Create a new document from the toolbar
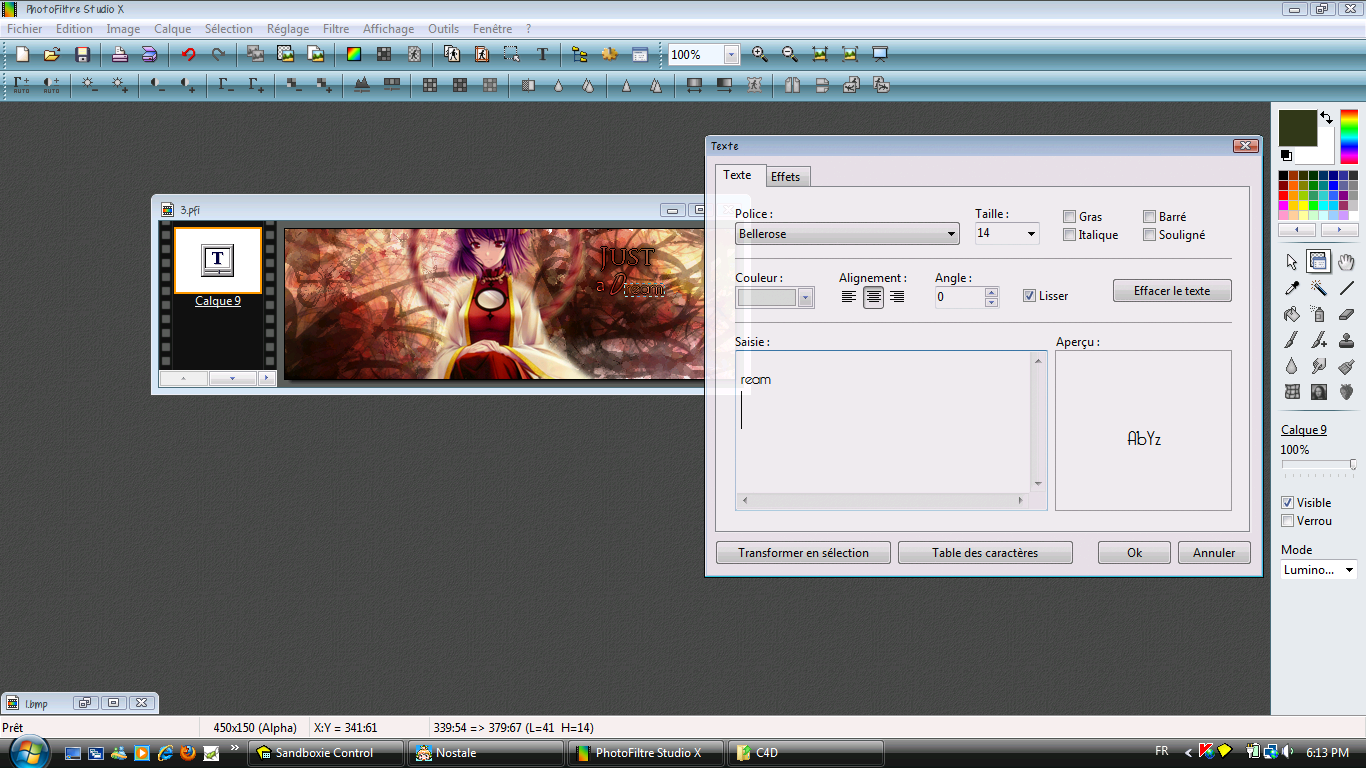The image size is (1366, 768). coord(22,55)
